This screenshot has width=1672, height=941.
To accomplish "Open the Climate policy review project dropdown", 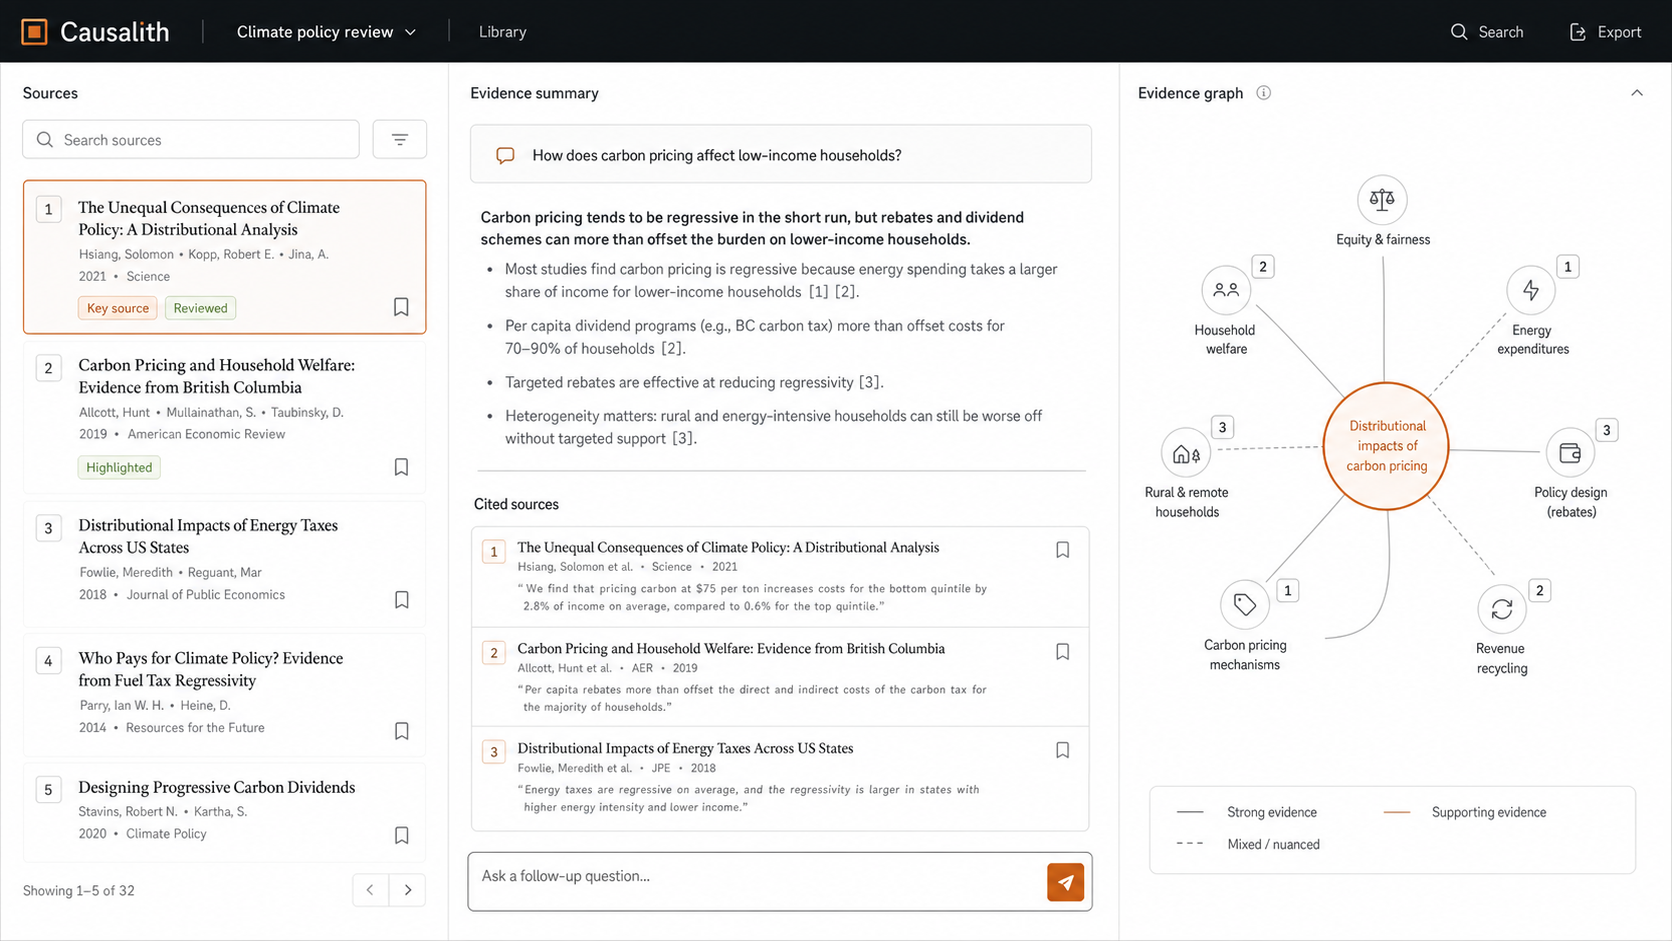I will (326, 32).
